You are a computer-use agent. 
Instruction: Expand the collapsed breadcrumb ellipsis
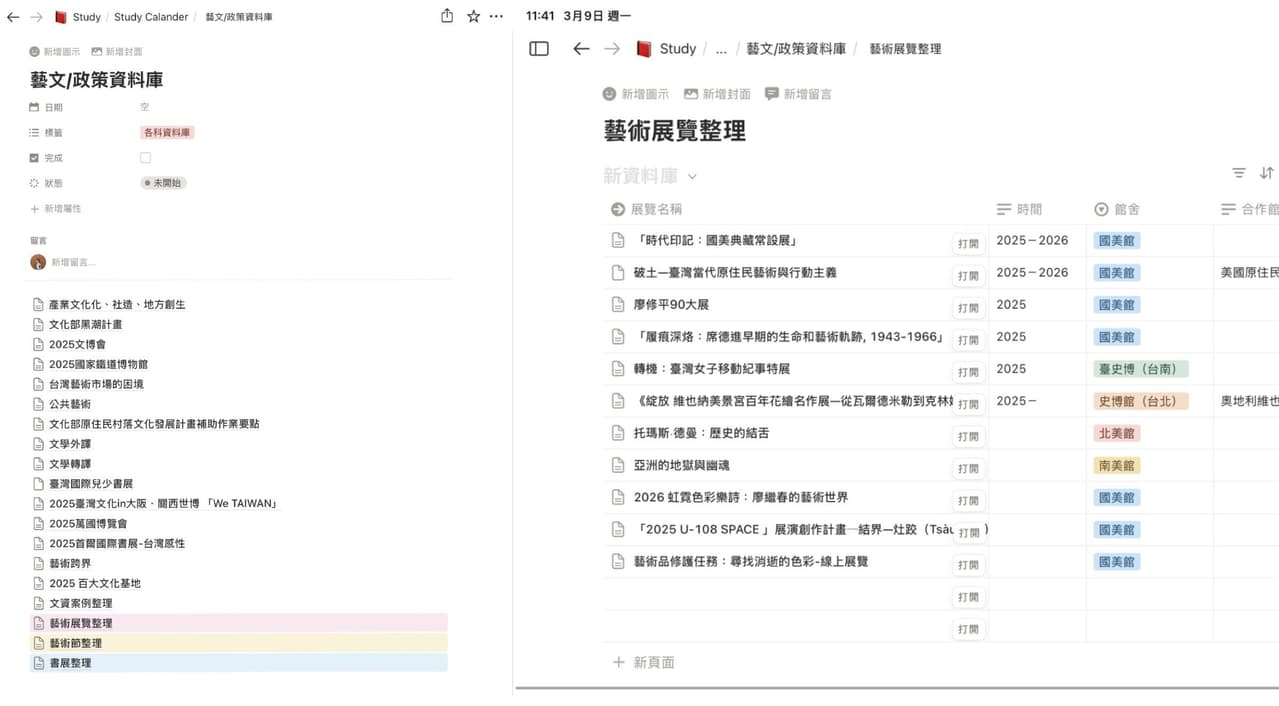coord(721,48)
